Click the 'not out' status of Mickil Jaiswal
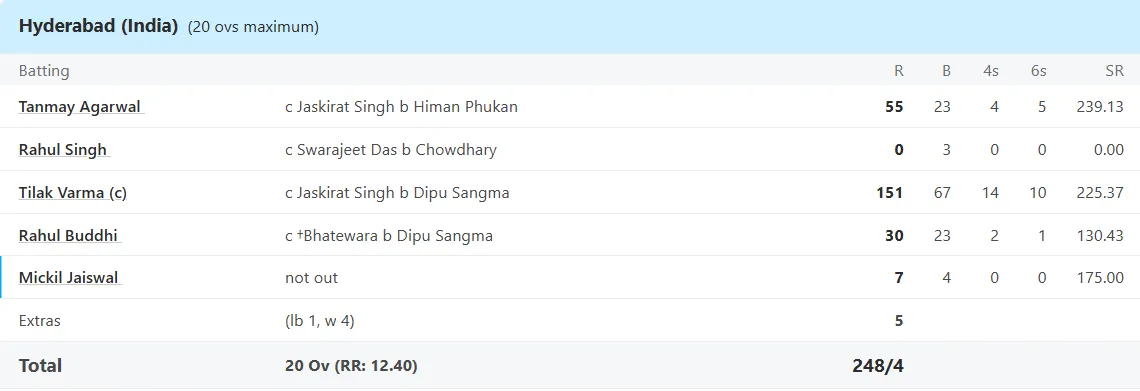The image size is (1140, 391). click(x=311, y=278)
